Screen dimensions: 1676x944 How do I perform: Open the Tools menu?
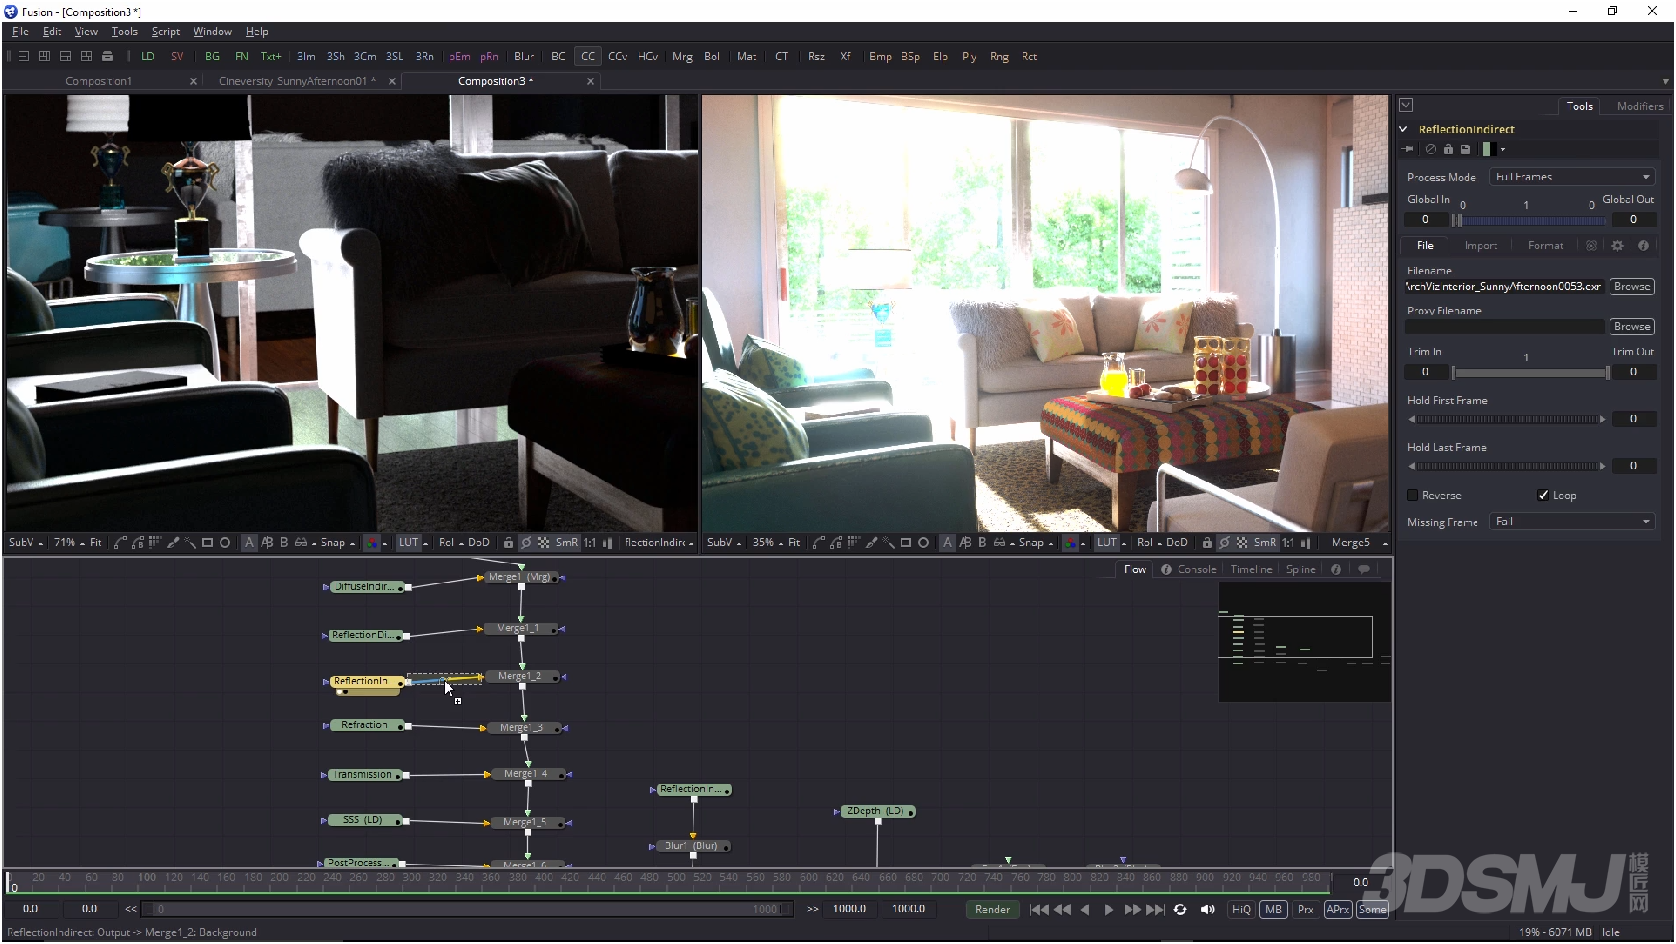click(124, 32)
